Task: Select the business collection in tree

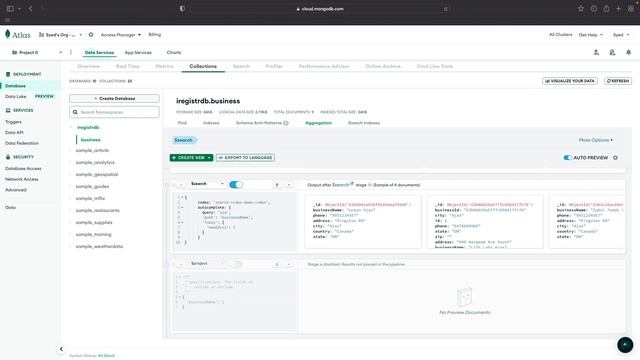Action: click(90, 140)
